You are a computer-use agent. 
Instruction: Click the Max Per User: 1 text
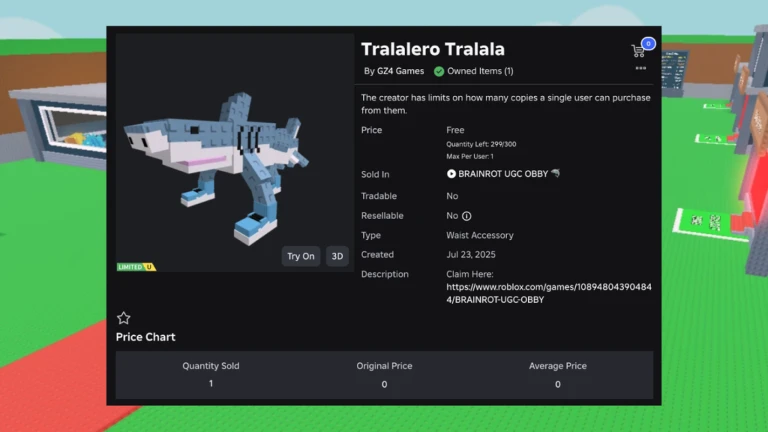tap(470, 156)
